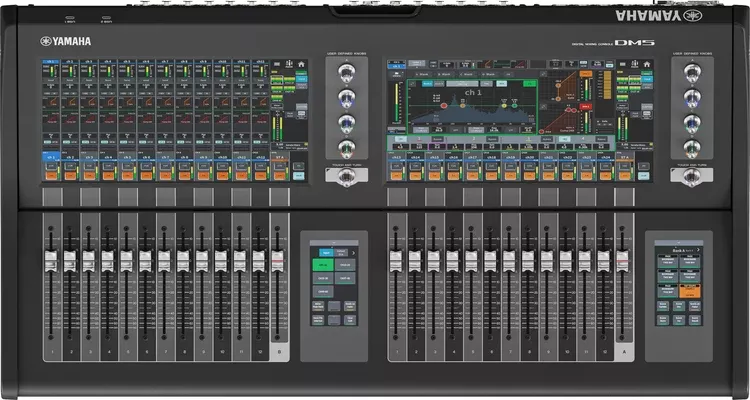750x400 pixels.
Task: Expand the lower dynamics graph with its corner icon
Action: click(543, 107)
